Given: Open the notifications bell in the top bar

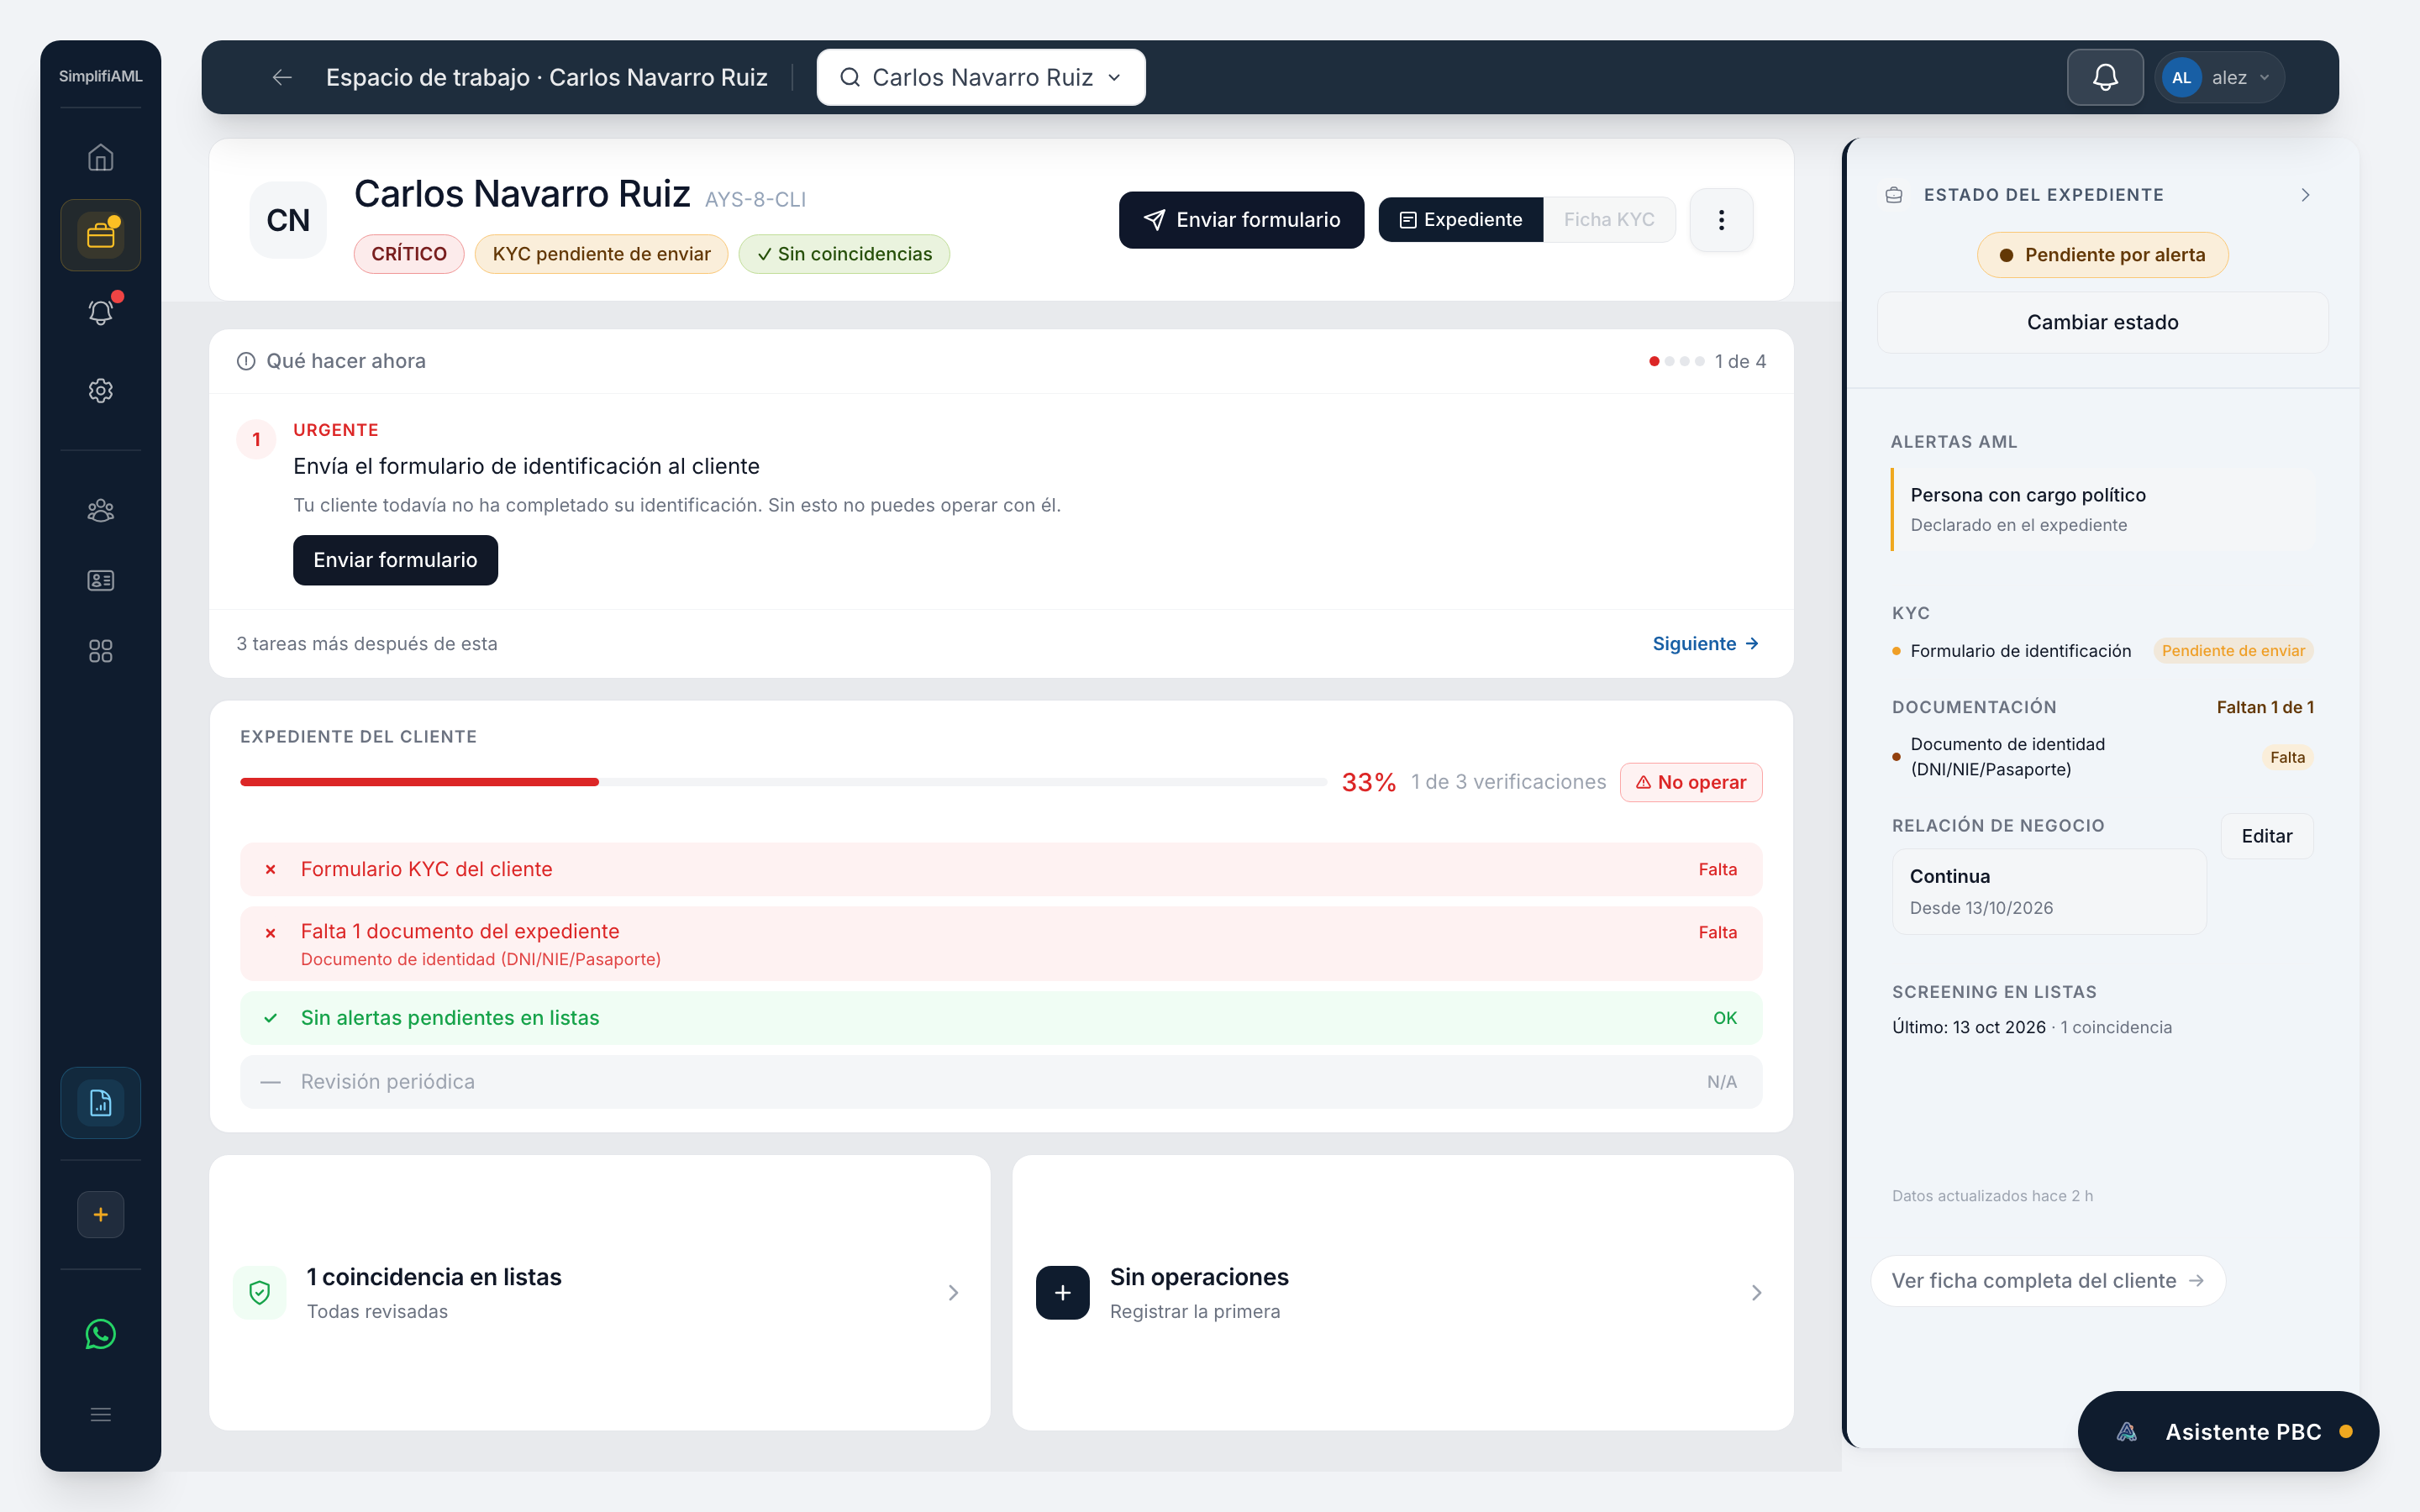Looking at the screenshot, I should 2105,77.
